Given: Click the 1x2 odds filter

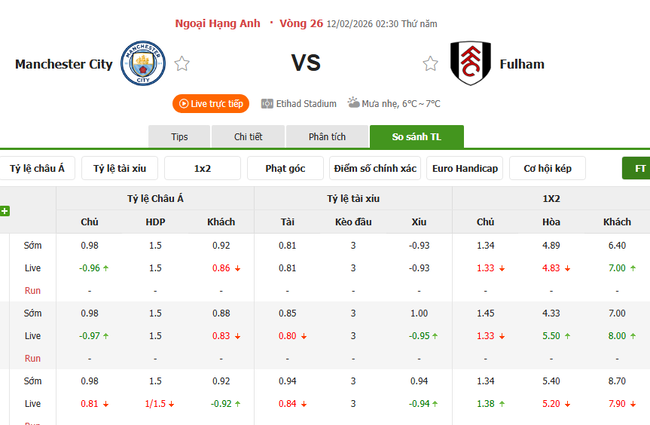Looking at the screenshot, I should pyautogui.click(x=202, y=168).
